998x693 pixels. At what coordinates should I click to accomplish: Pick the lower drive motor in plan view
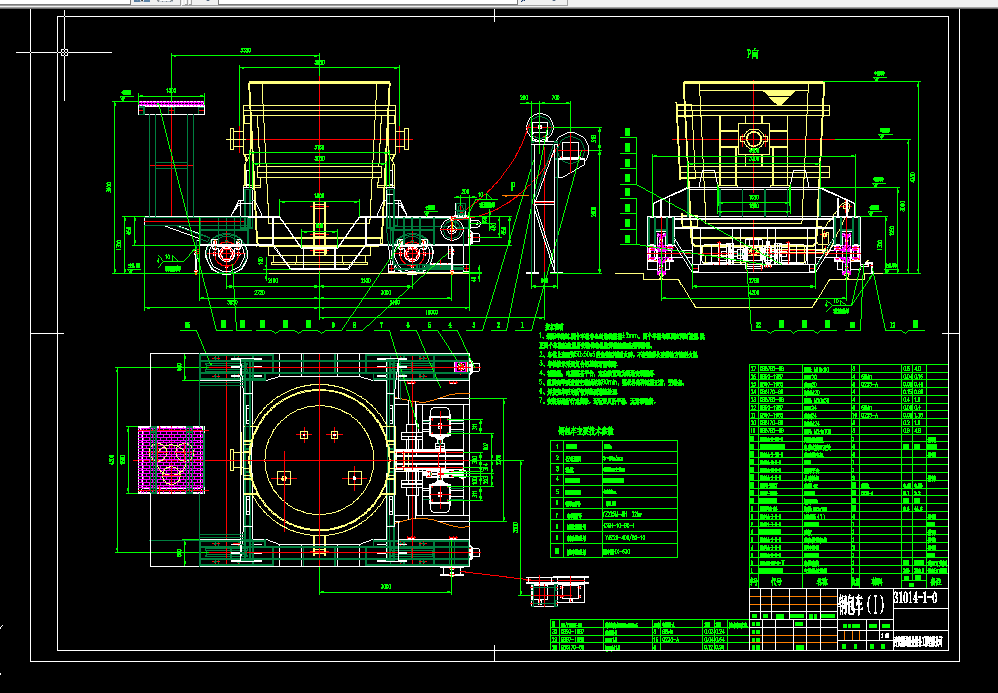pos(439,497)
